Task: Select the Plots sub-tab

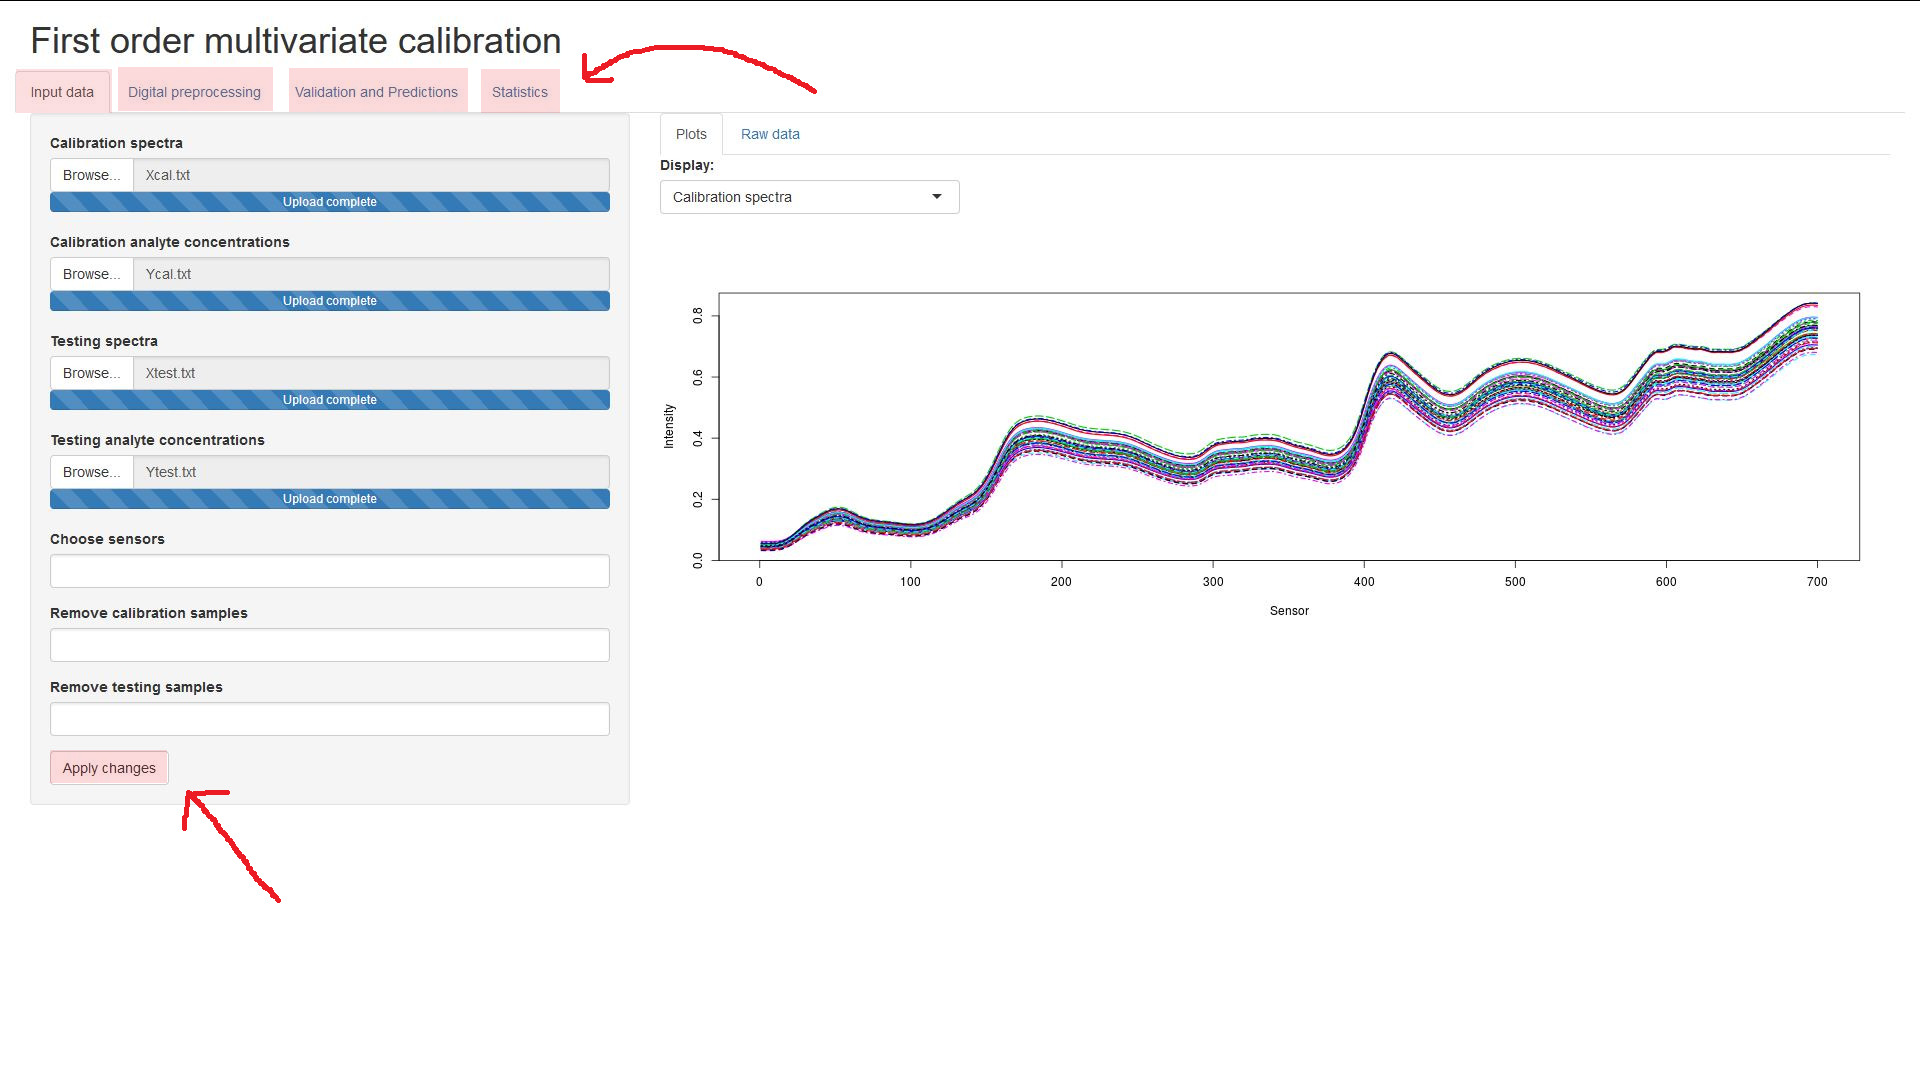Action: [x=690, y=134]
